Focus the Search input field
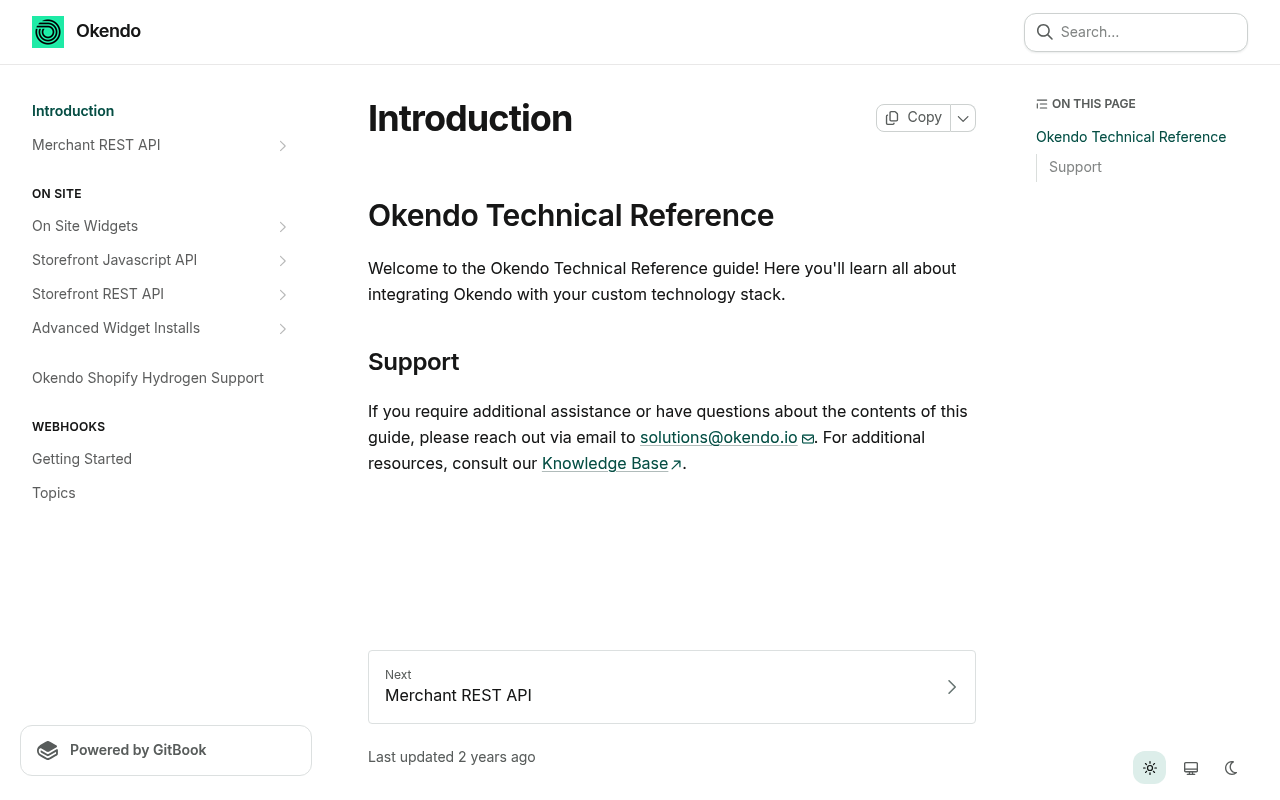Viewport: 1280px width, 800px height. tap(1136, 32)
